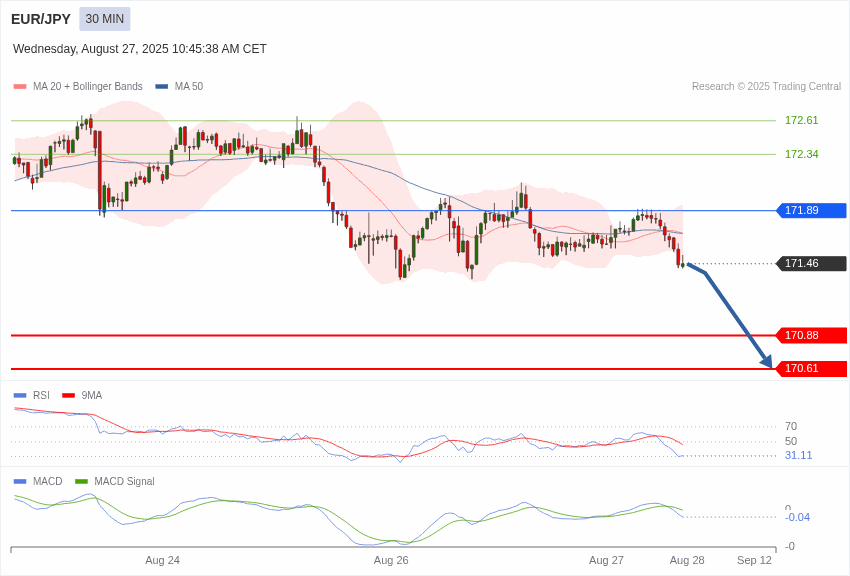Click the Aug 26 date axis label

tap(391, 560)
